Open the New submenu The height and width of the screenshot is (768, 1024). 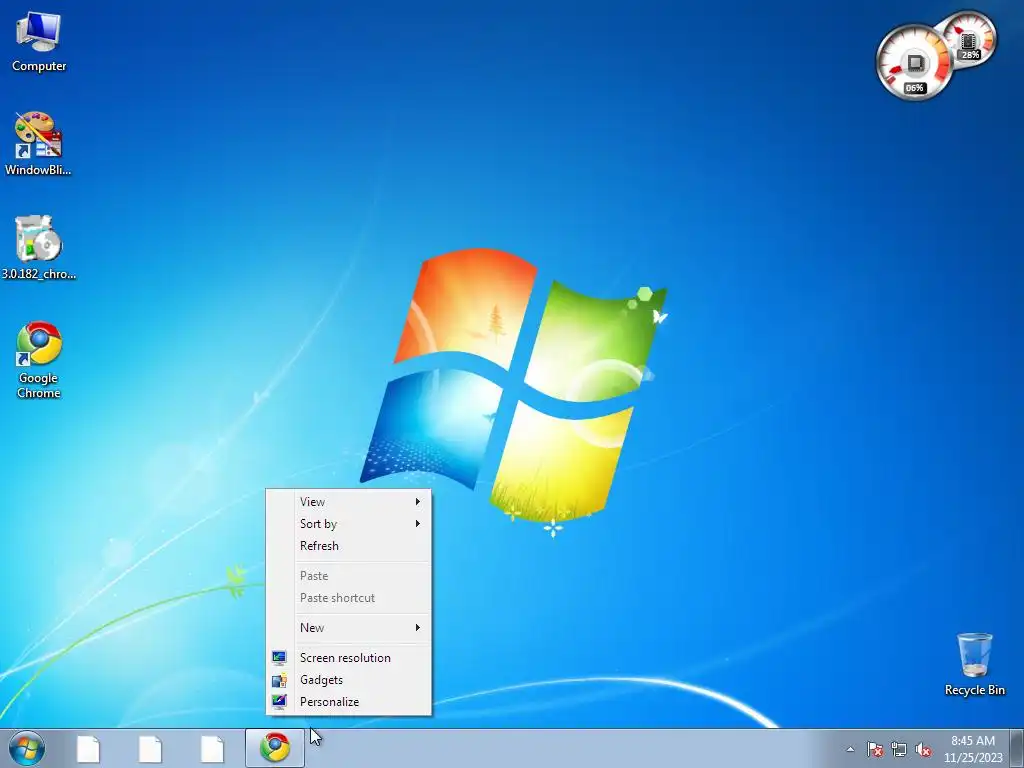pyautogui.click(x=348, y=628)
